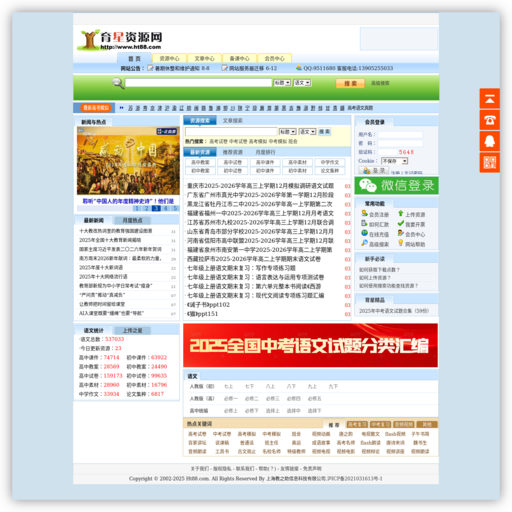This screenshot has height=512, width=512.
Task: Click the orange QQ penguin floating icon
Action: point(489,141)
